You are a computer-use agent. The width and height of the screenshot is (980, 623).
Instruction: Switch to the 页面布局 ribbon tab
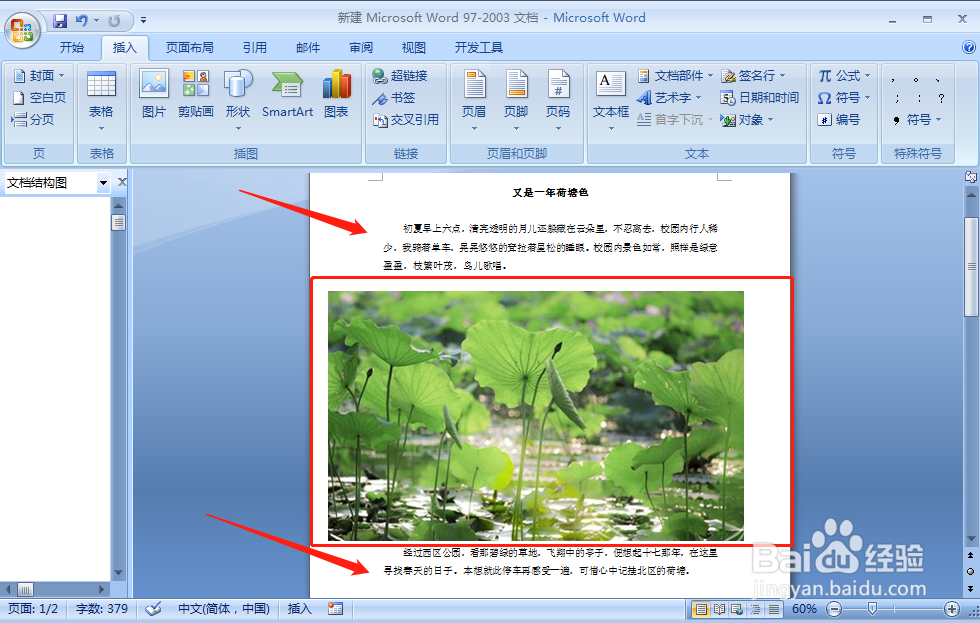coord(188,46)
